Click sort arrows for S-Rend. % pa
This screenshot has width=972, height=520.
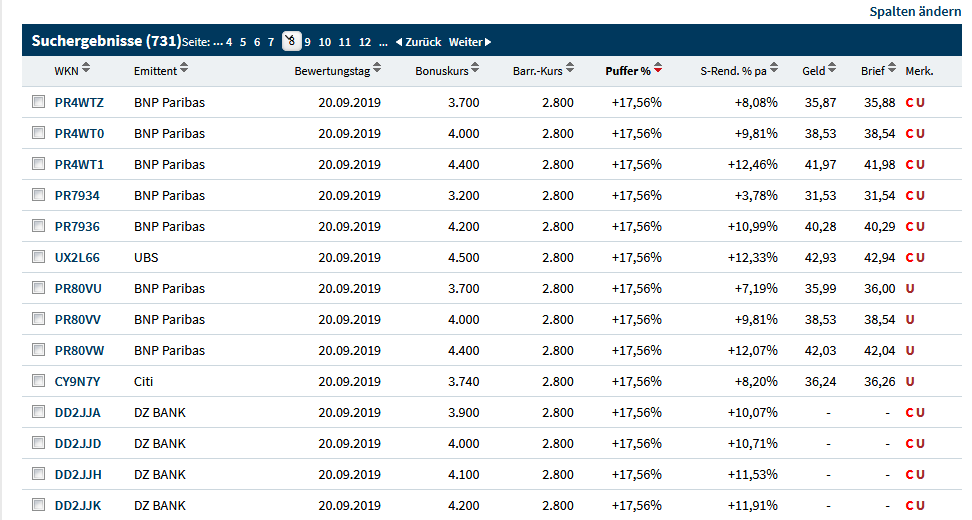pyautogui.click(x=775, y=69)
